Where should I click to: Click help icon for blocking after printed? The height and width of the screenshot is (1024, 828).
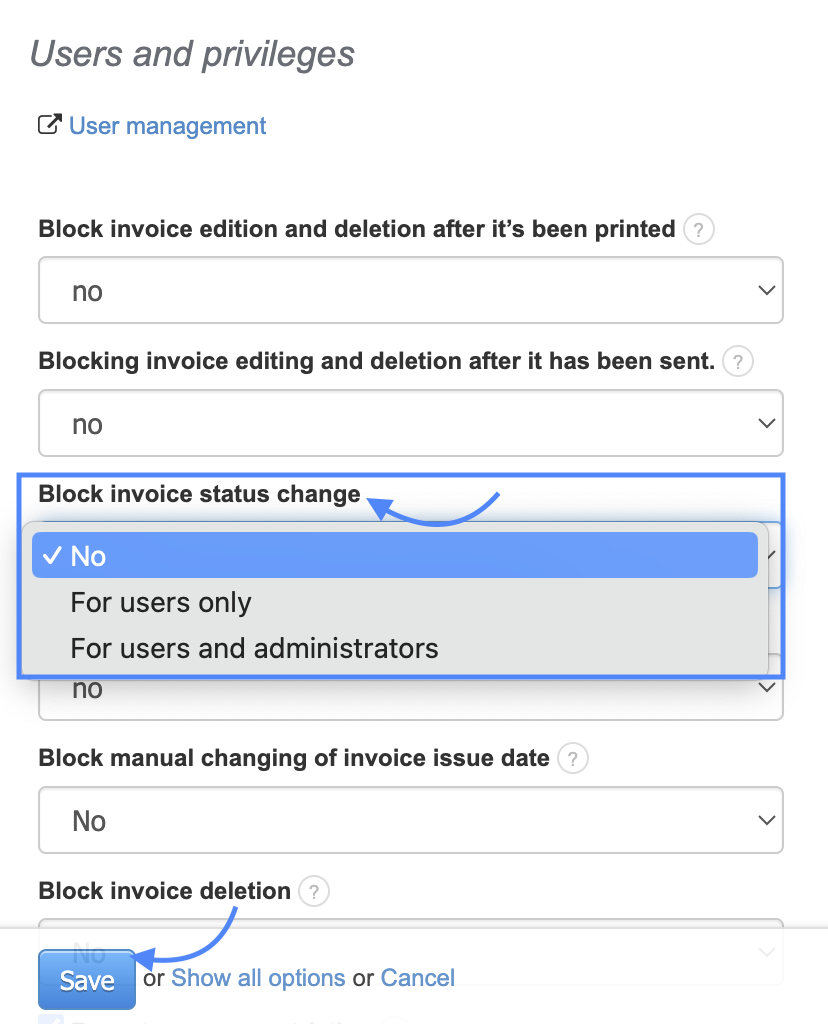click(x=698, y=230)
